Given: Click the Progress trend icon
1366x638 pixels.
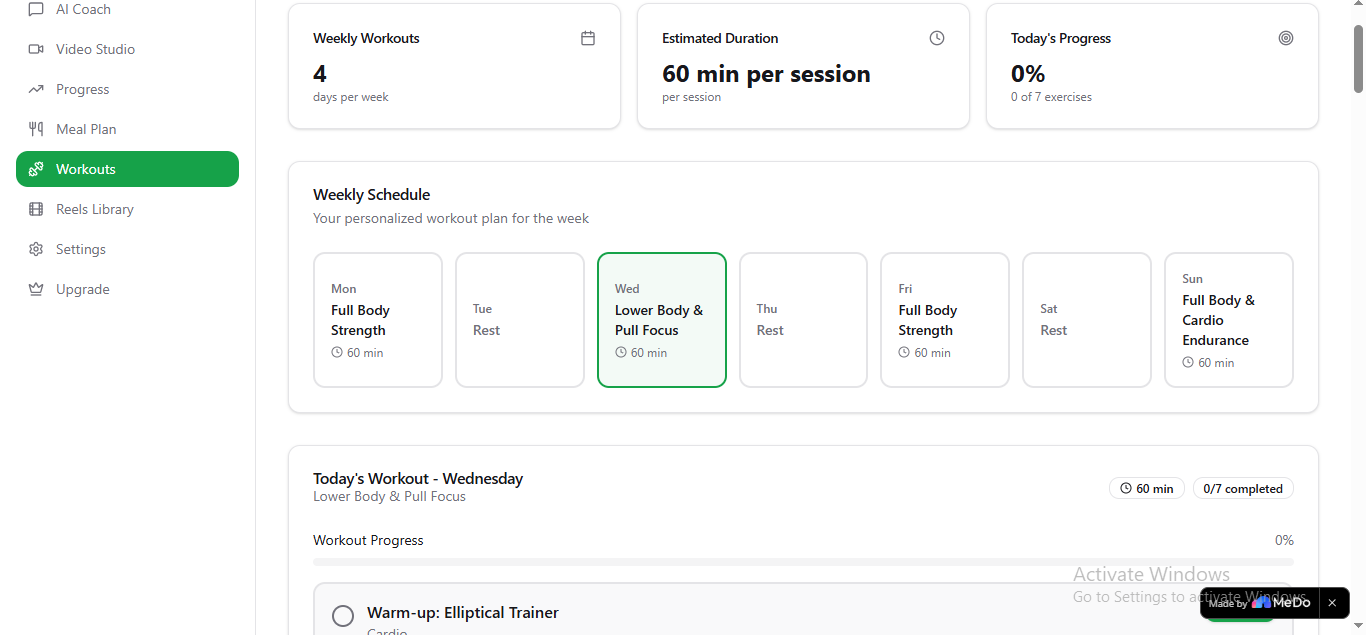Looking at the screenshot, I should tap(36, 89).
